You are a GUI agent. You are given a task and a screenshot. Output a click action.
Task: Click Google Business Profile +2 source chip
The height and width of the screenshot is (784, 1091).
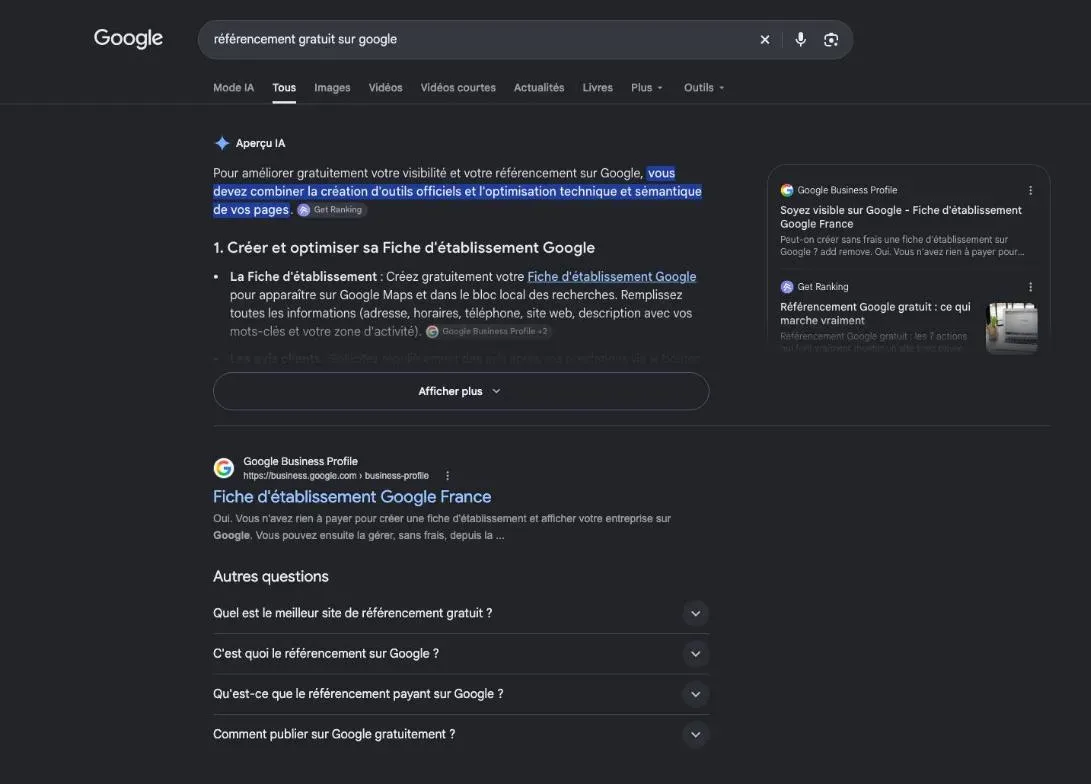[488, 332]
